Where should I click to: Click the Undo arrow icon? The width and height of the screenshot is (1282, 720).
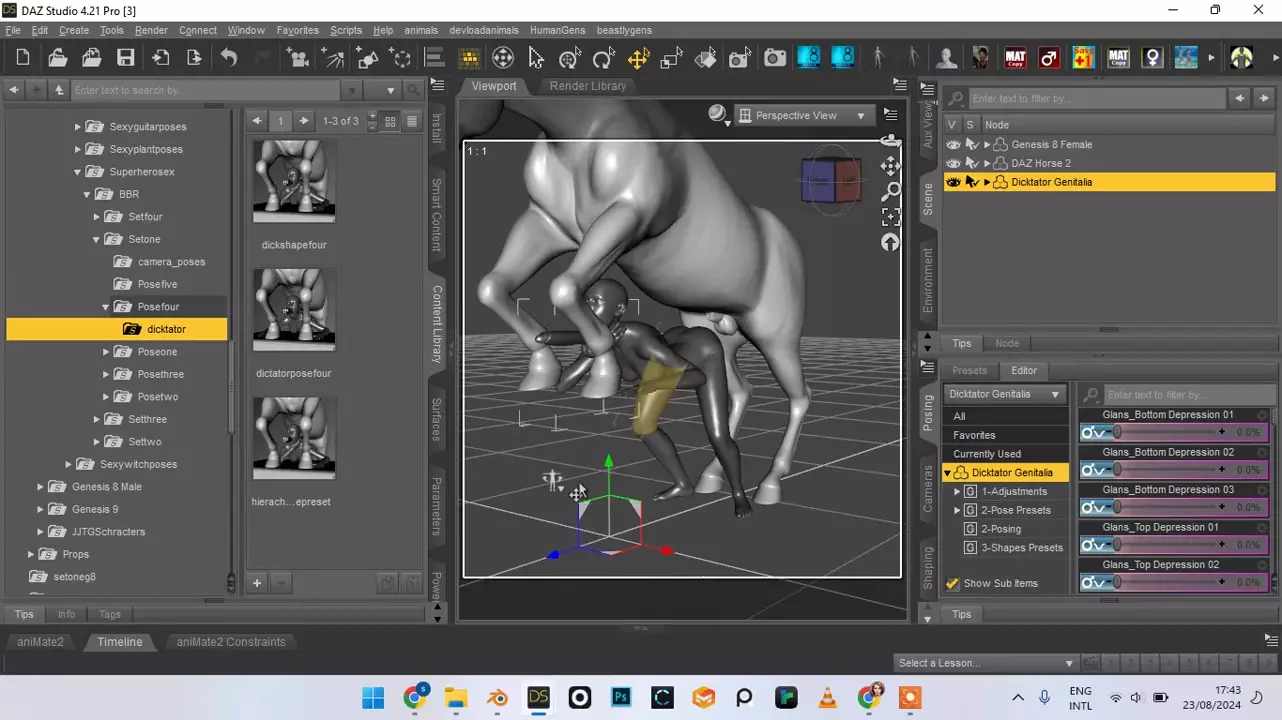(x=229, y=58)
